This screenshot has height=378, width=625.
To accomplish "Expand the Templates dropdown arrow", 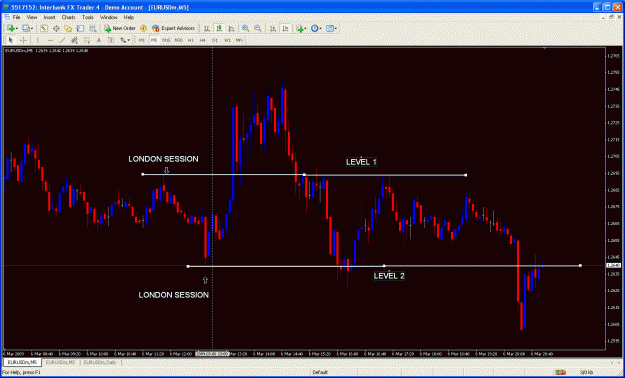I will [336, 28].
